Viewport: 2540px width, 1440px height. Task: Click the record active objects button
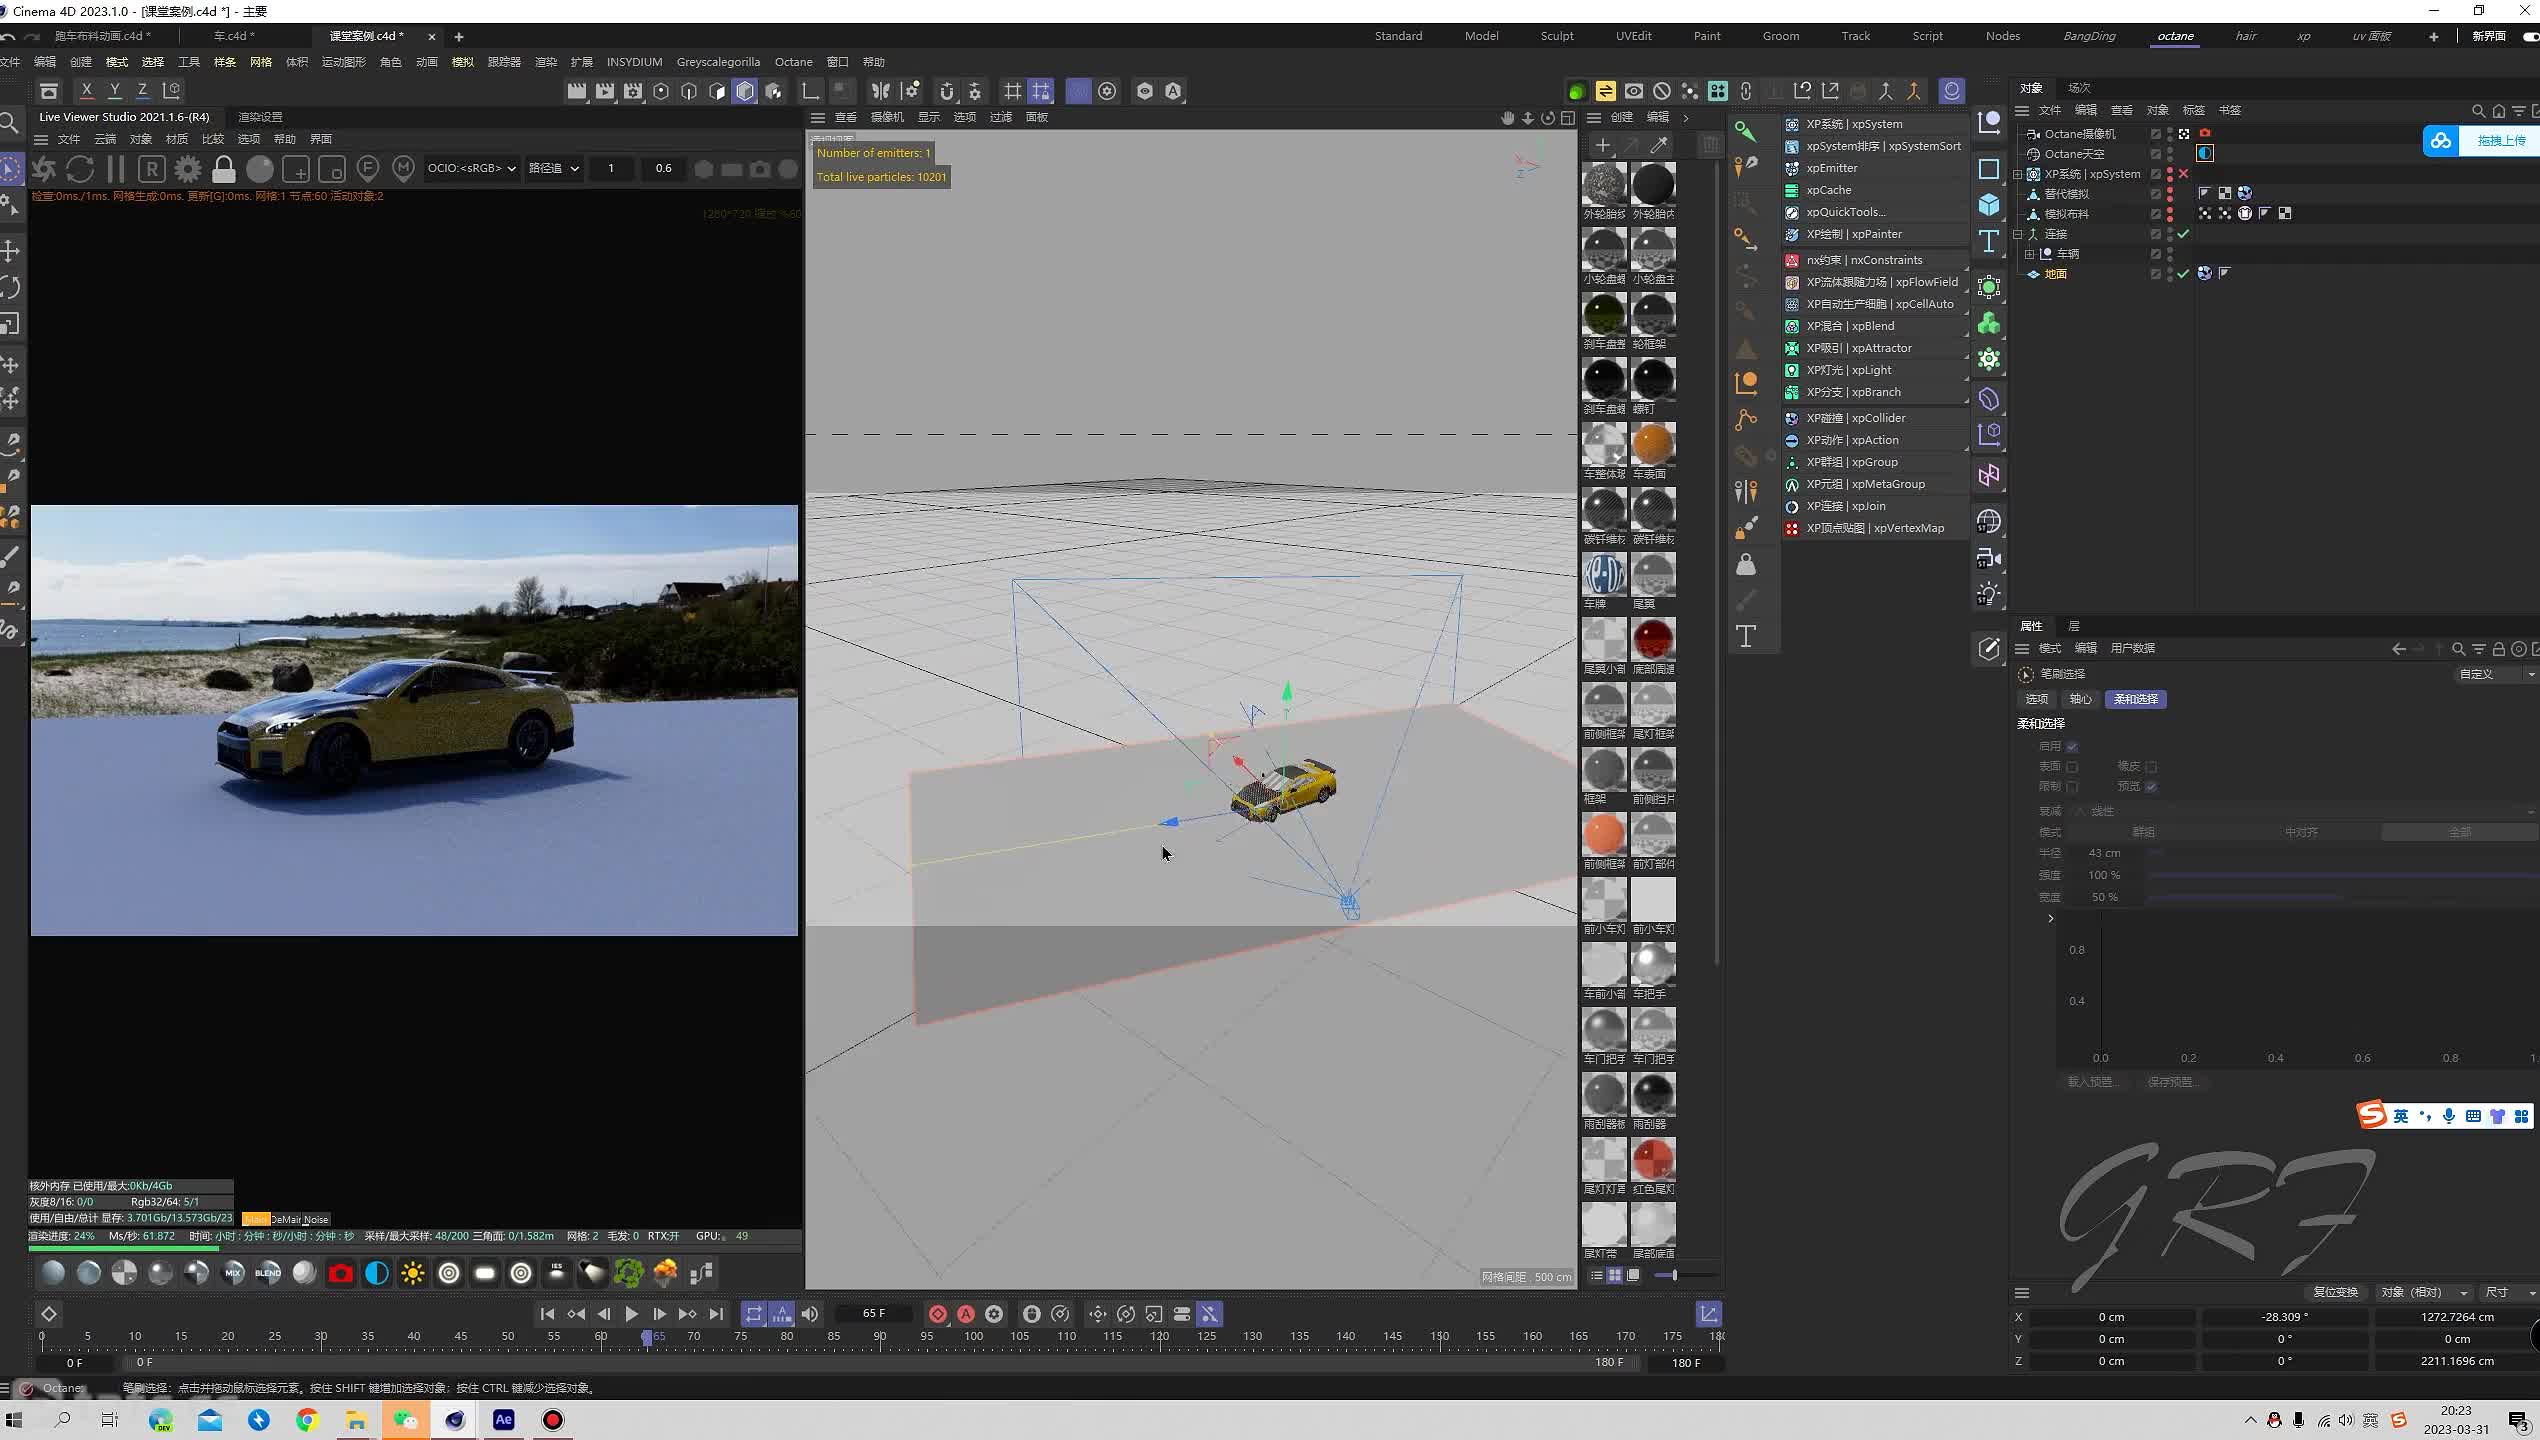(938, 1314)
